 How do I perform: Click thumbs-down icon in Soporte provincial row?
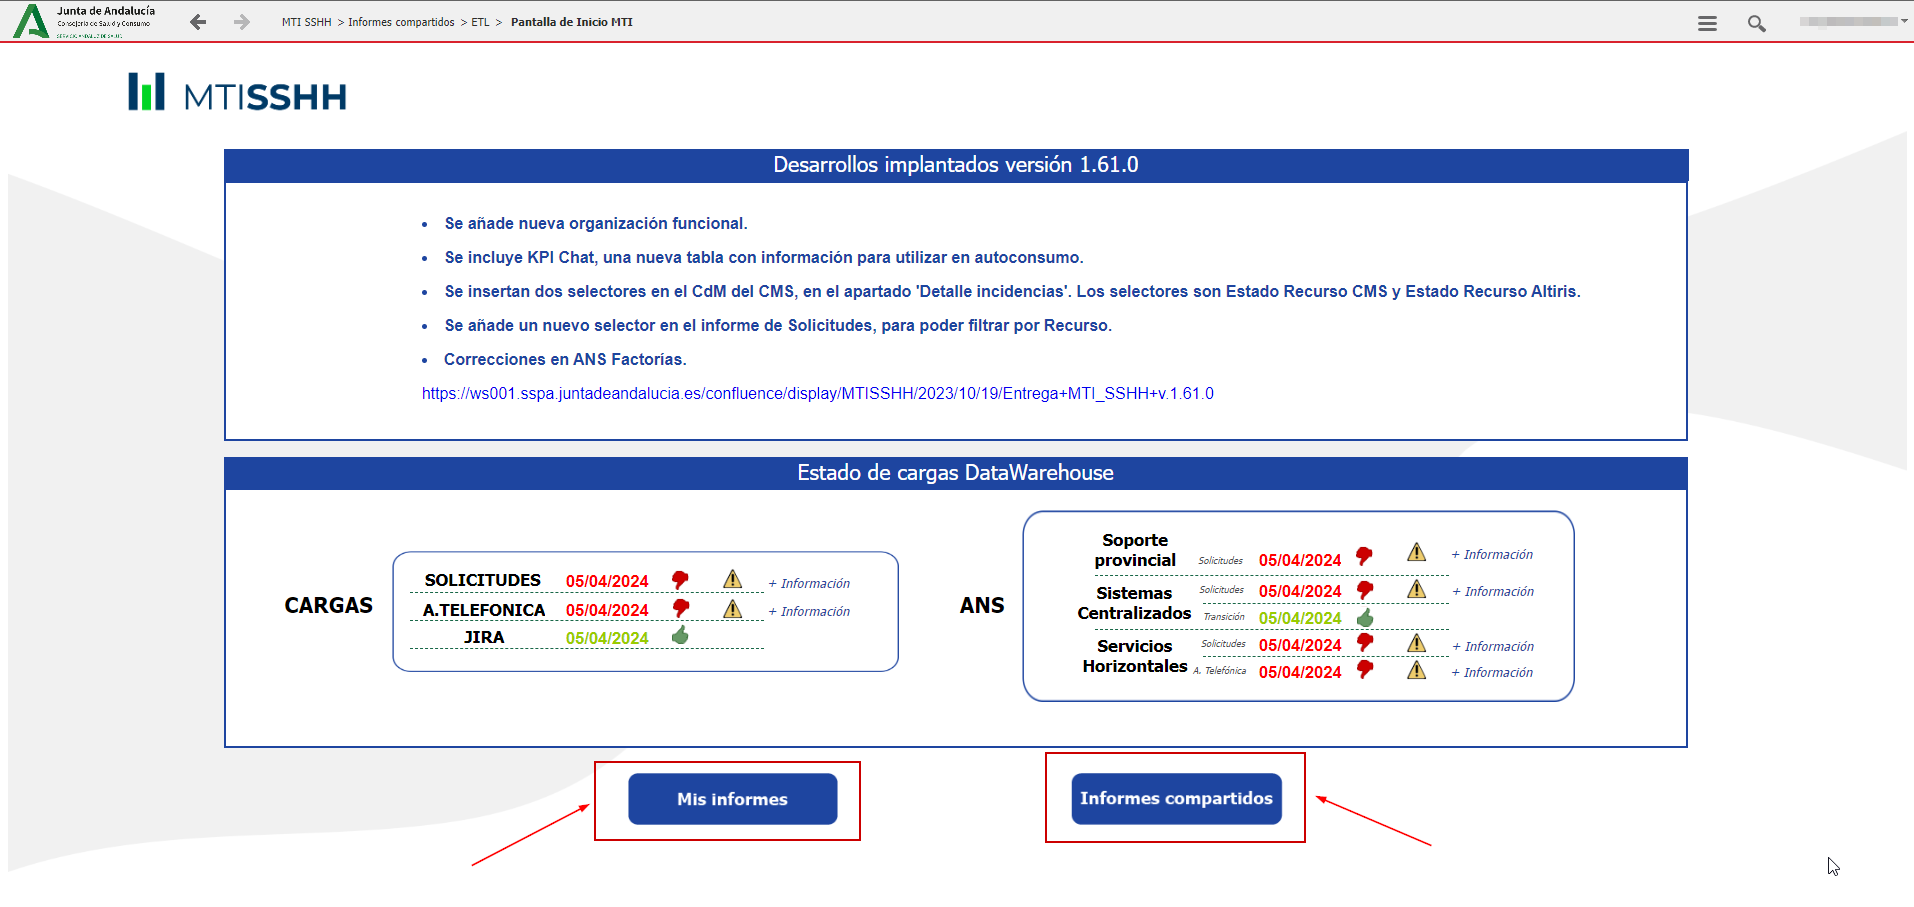coord(1364,556)
